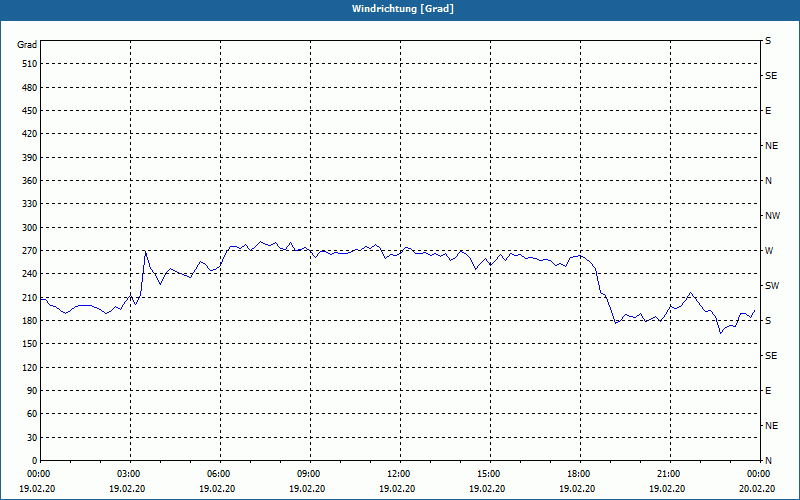The image size is (800, 500).
Task: Click the 19.02.20 date under 12:00
Action: pyautogui.click(x=397, y=489)
